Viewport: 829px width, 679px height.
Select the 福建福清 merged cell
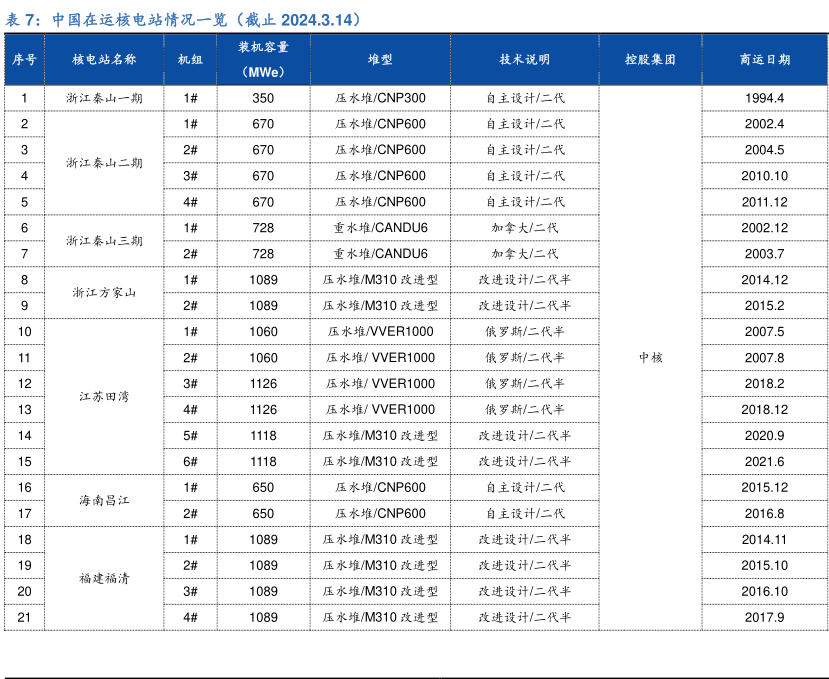coord(105,579)
